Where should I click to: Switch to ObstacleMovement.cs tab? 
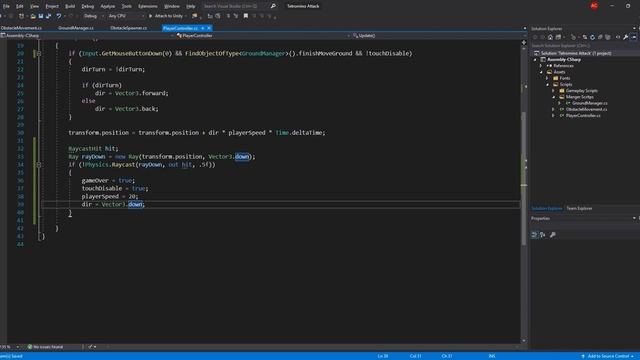(21, 28)
